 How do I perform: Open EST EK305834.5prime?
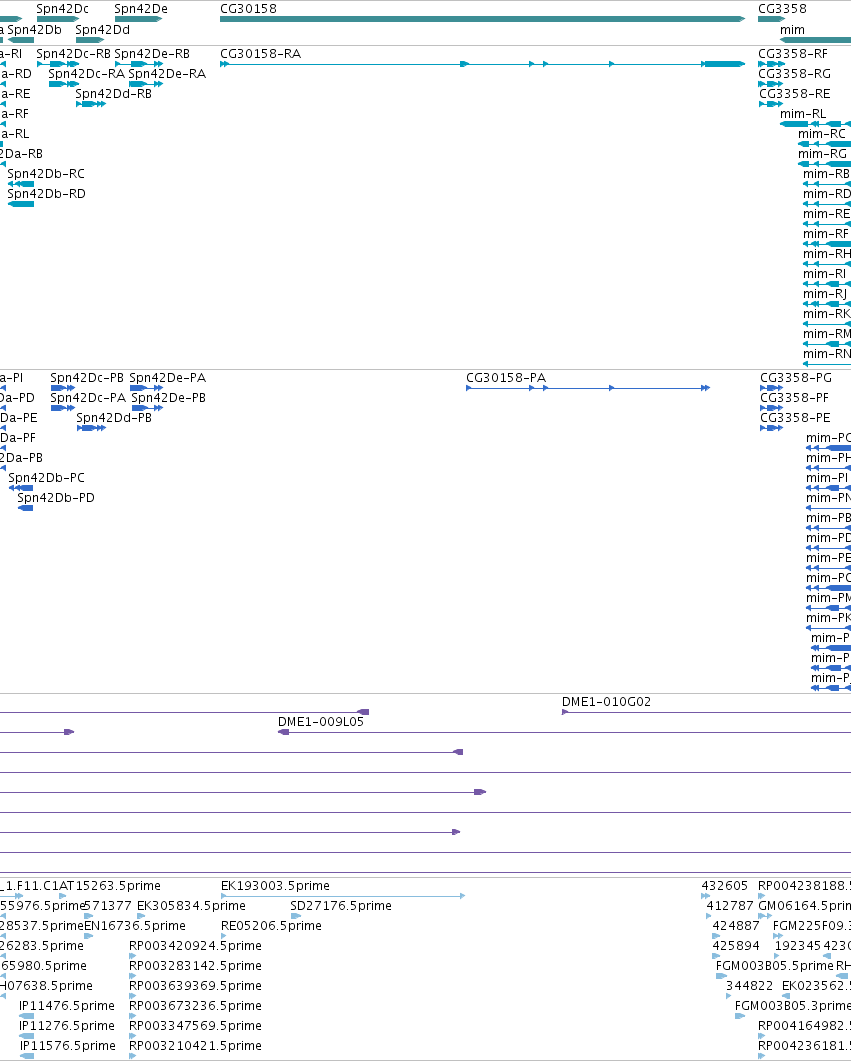[x=191, y=906]
